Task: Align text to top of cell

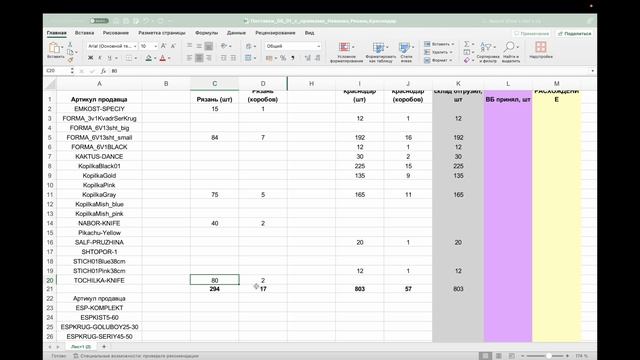Action: (x=189, y=46)
